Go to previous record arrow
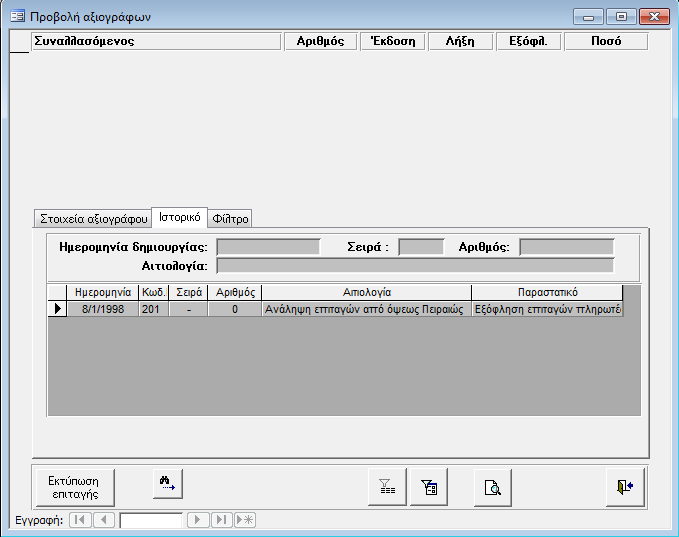The width and height of the screenshot is (679, 537). 104,520
